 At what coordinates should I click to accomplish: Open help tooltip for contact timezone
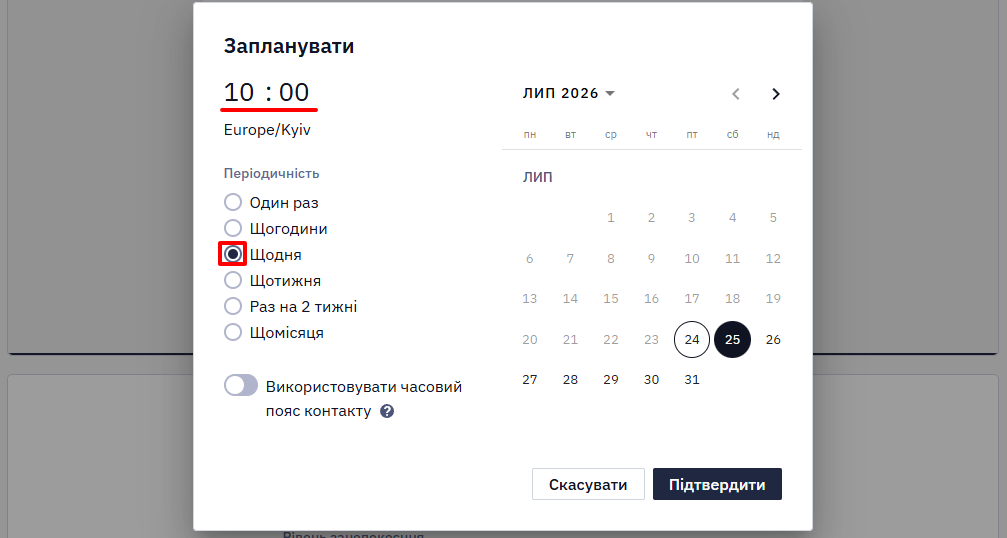(x=387, y=412)
